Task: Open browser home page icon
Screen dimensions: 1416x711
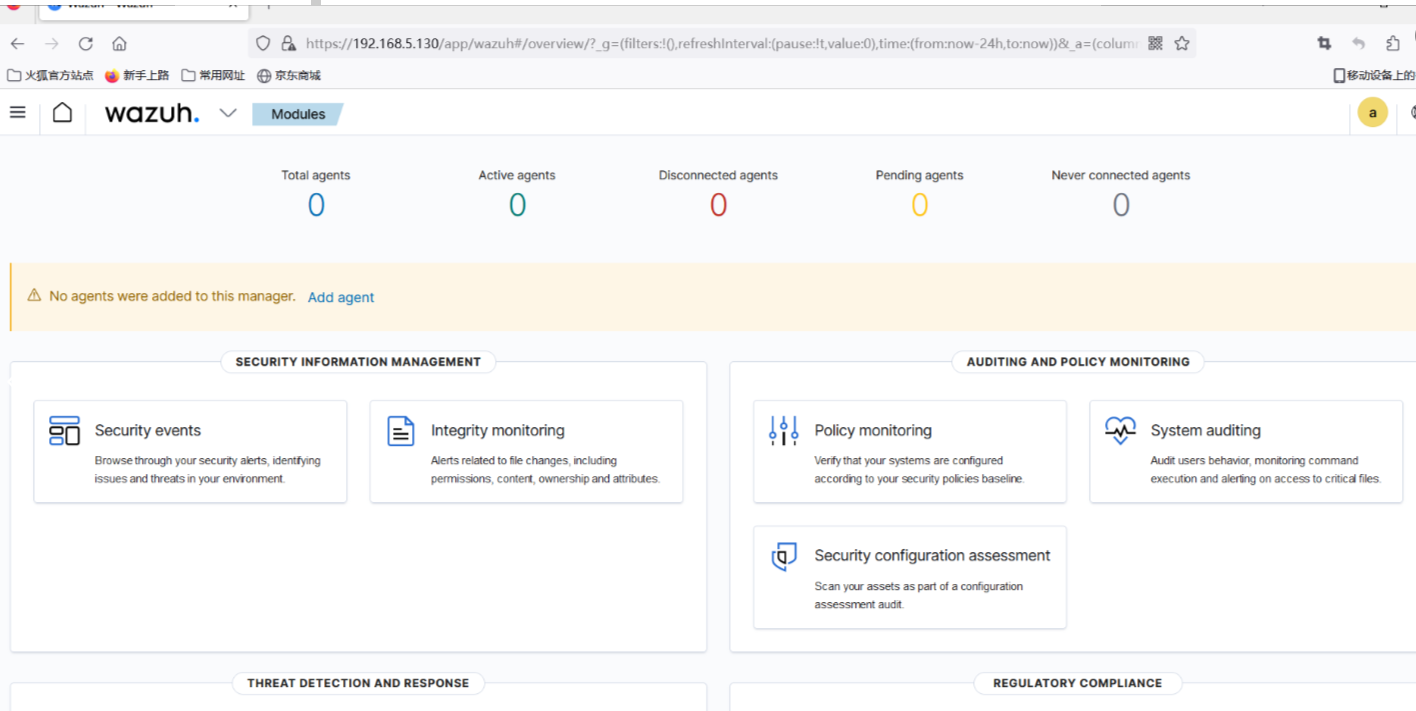Action: tap(119, 44)
